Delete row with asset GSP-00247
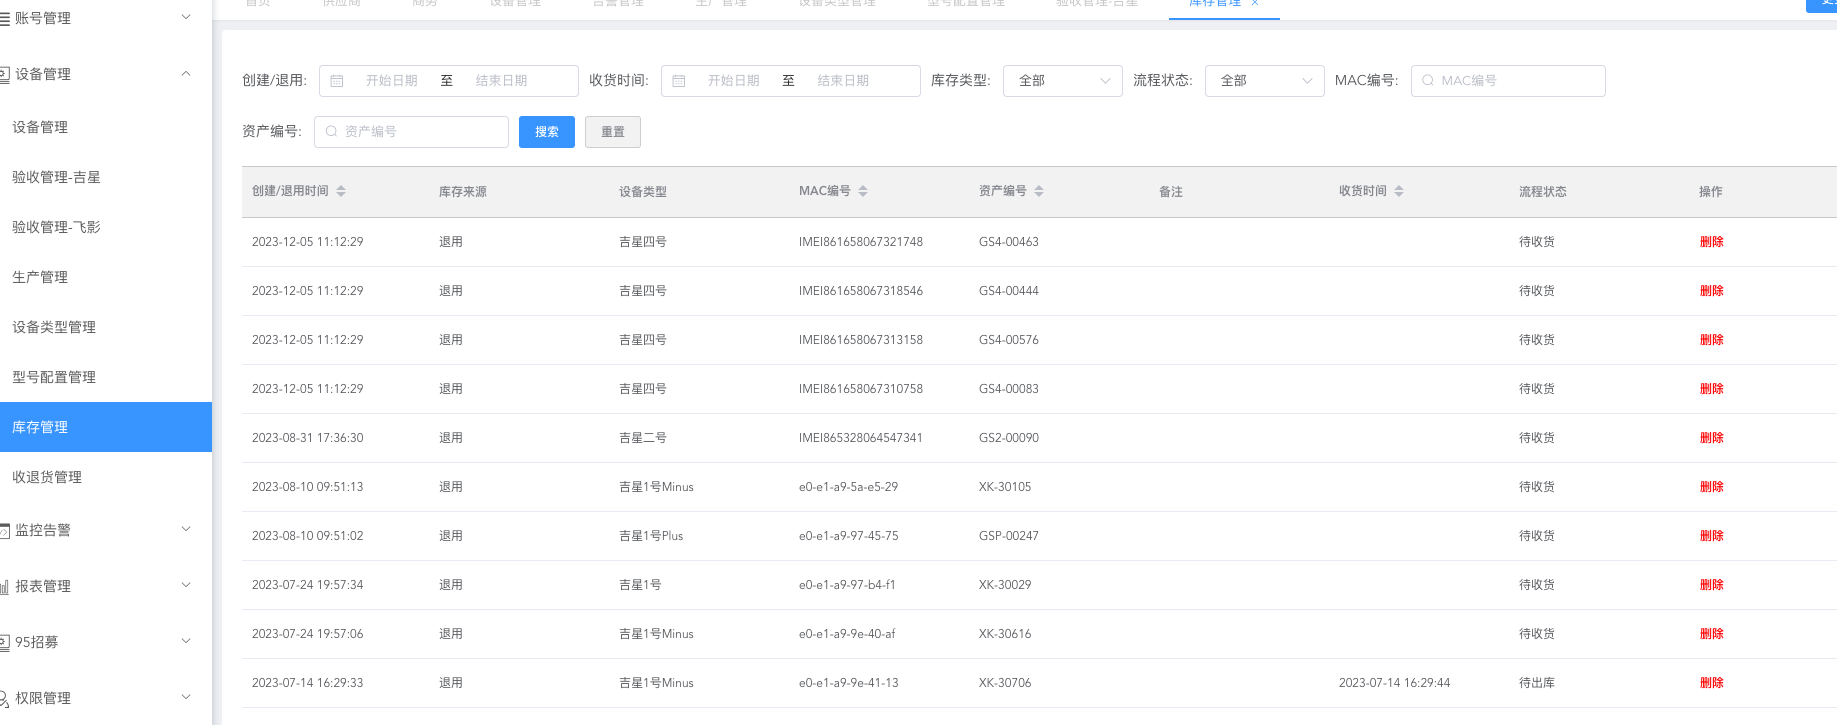Viewport: 1837px width, 725px height. tap(1711, 536)
